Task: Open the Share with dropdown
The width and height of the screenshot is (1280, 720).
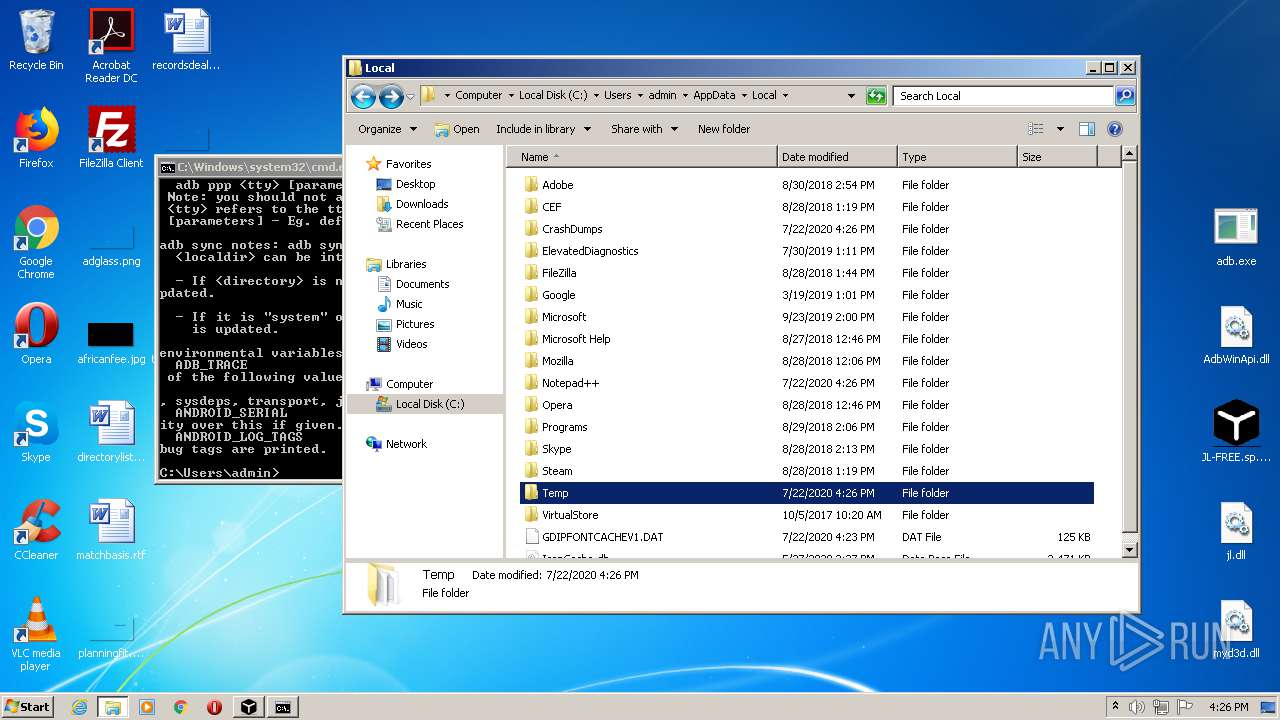Action: 645,129
